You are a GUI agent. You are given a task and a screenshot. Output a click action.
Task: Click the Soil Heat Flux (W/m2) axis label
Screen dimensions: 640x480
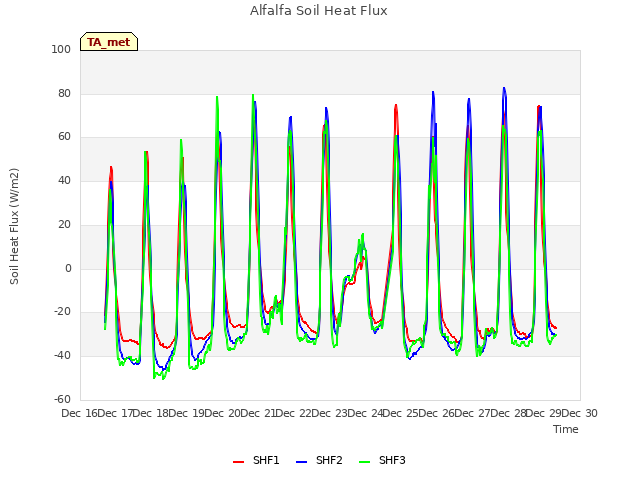pyautogui.click(x=14, y=226)
